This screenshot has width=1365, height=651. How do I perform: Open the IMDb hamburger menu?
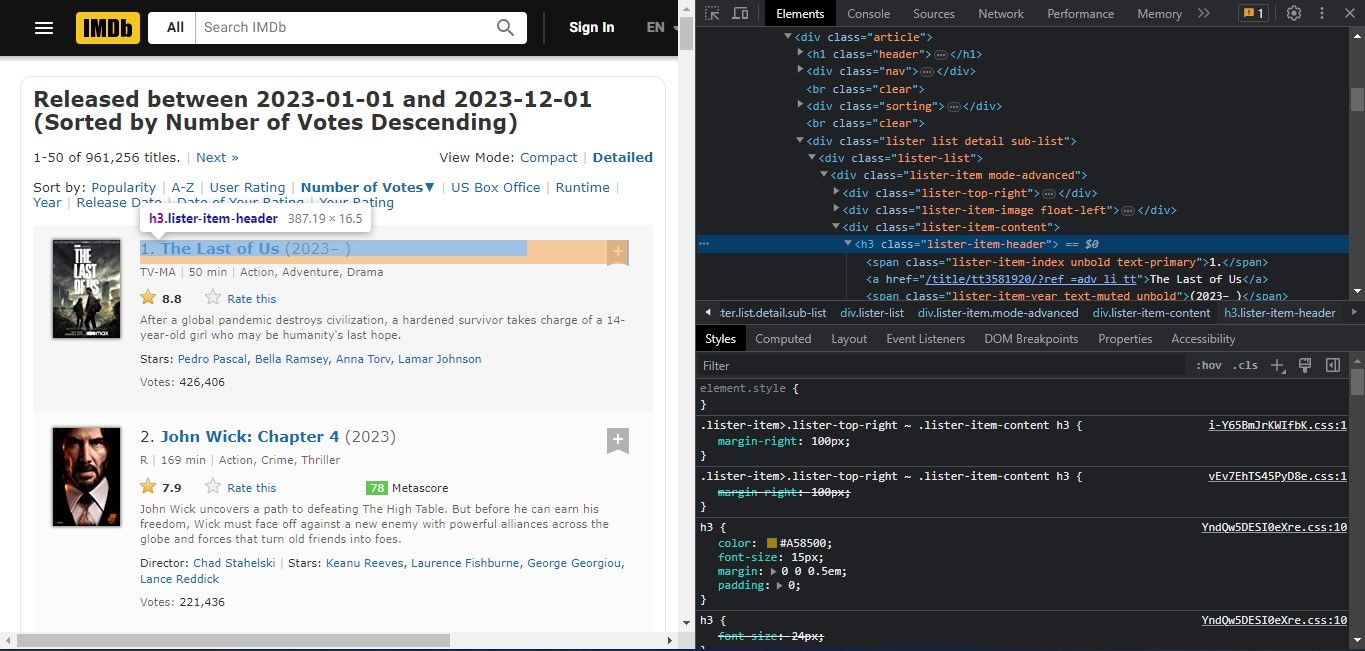(44, 27)
